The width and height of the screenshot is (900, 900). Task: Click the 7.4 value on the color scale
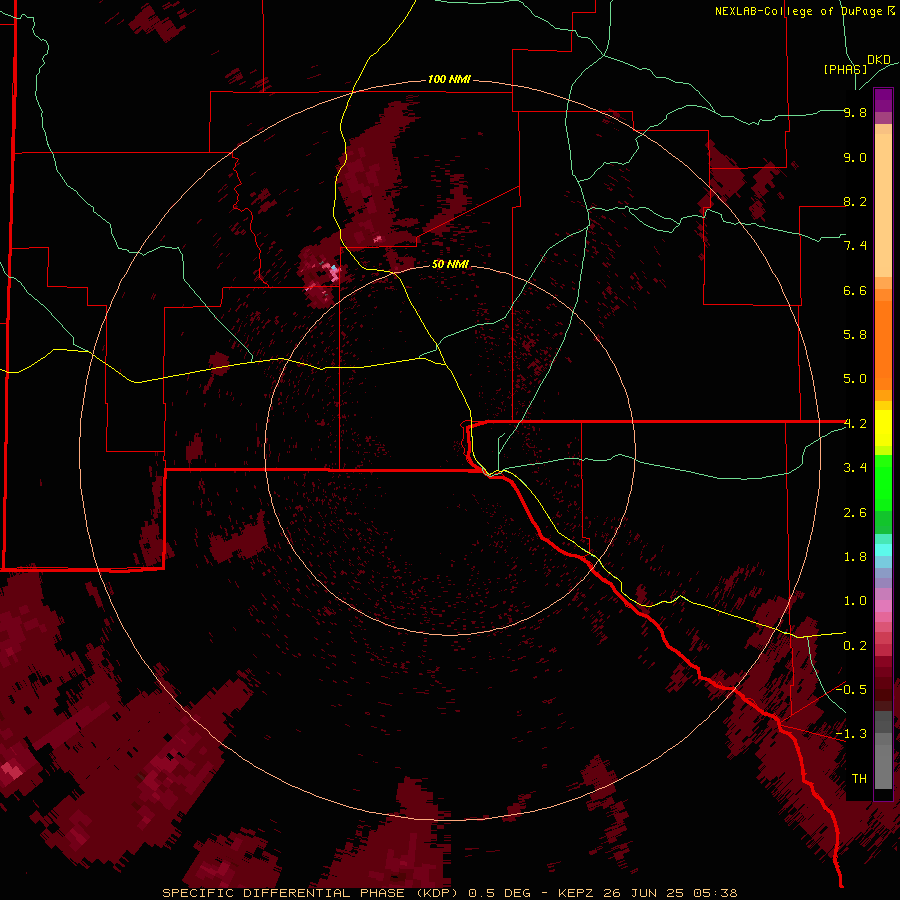coord(855,246)
